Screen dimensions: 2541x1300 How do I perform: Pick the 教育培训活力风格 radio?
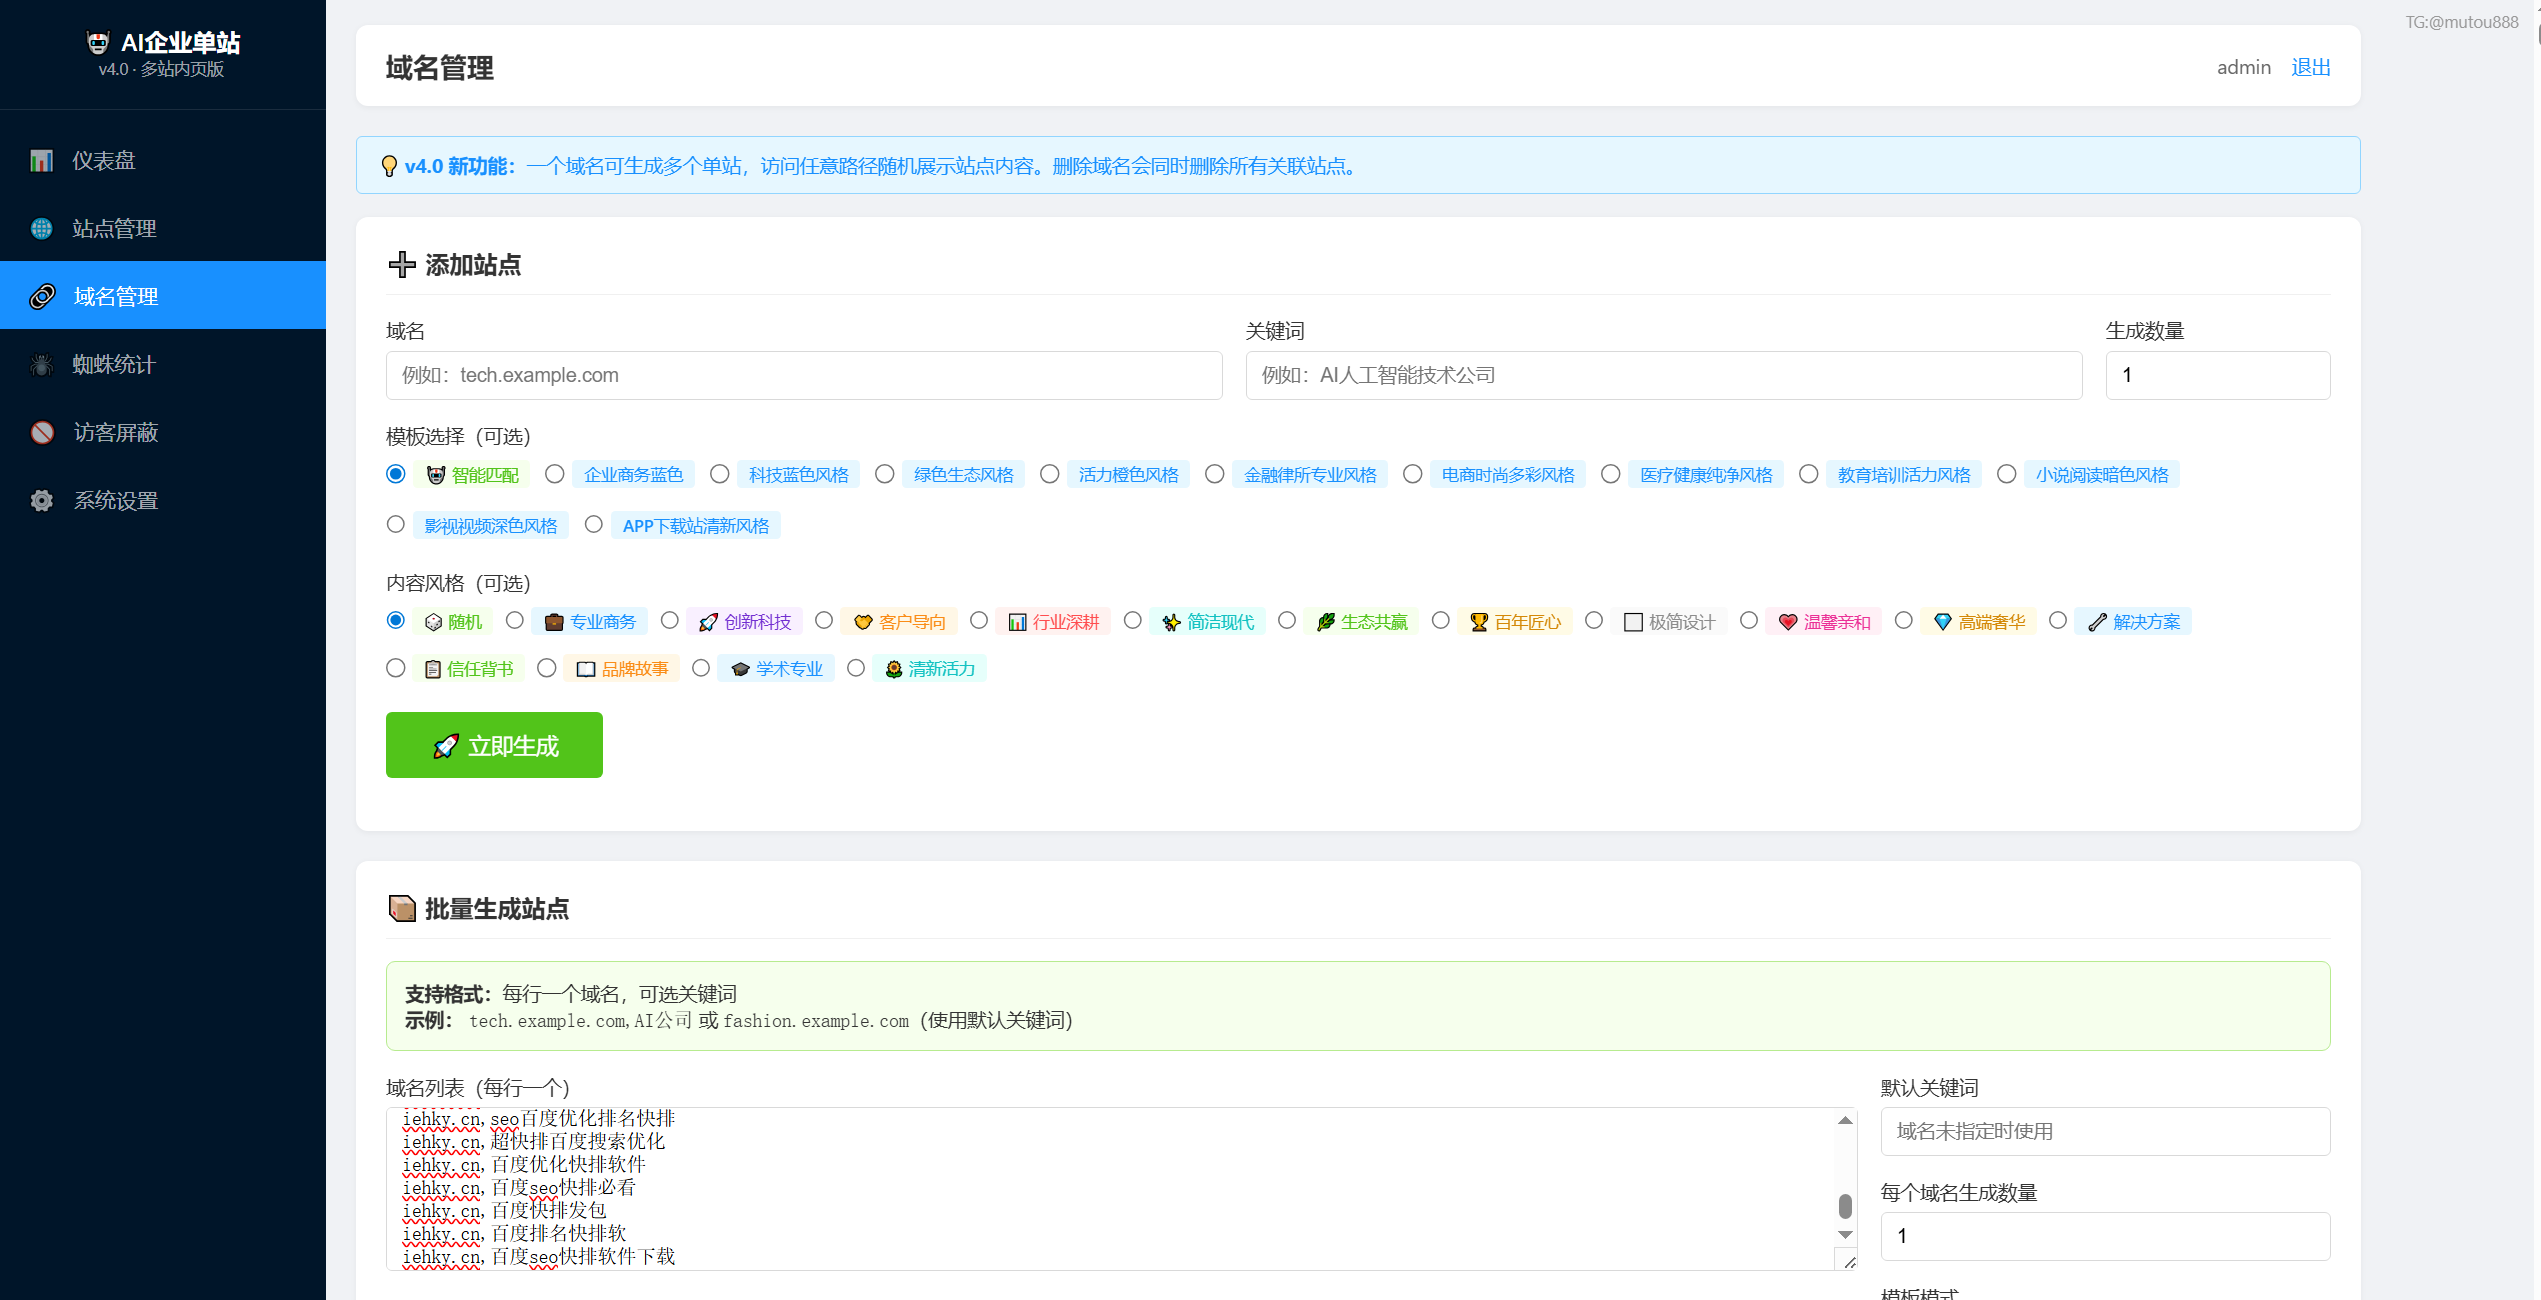click(1809, 474)
